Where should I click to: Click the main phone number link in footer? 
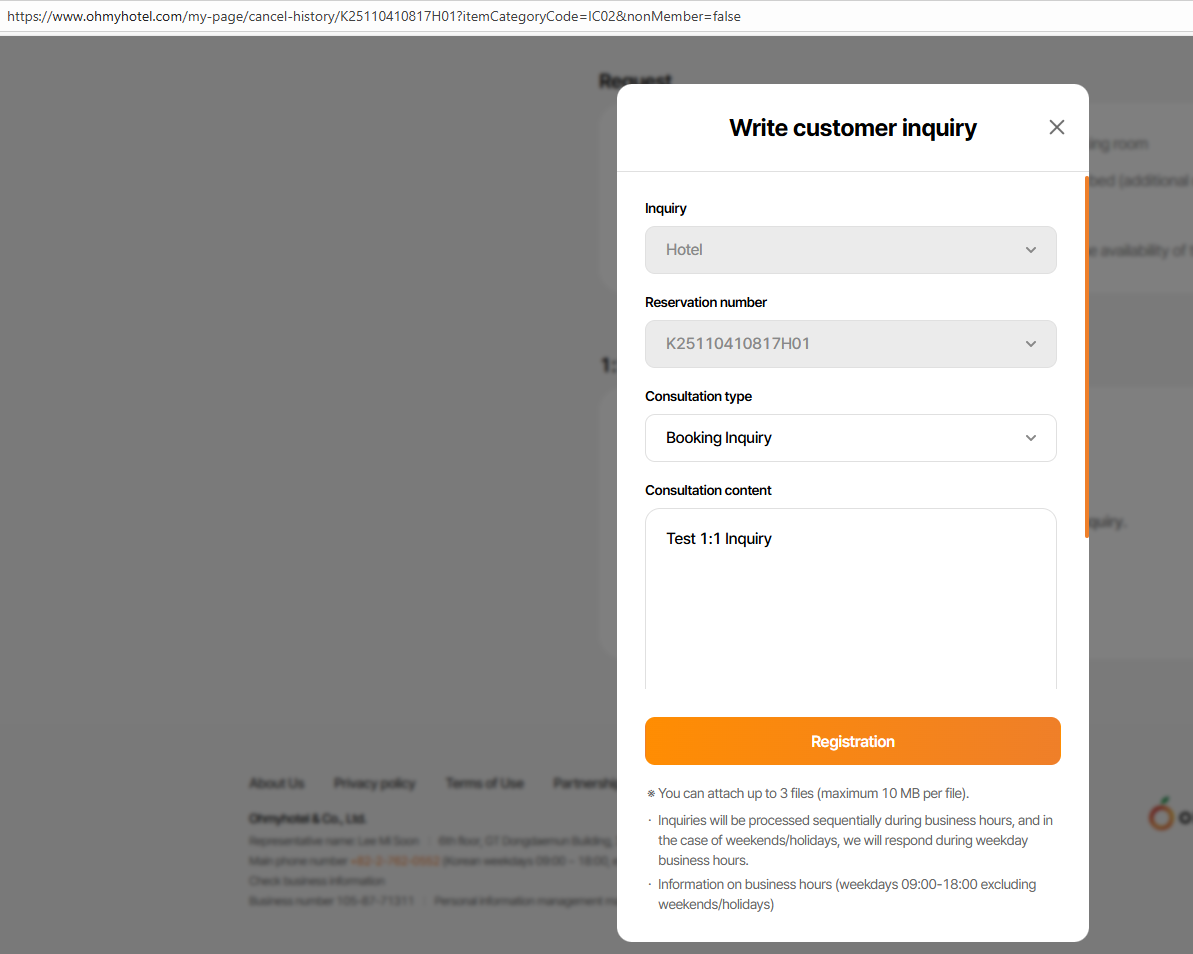point(395,861)
